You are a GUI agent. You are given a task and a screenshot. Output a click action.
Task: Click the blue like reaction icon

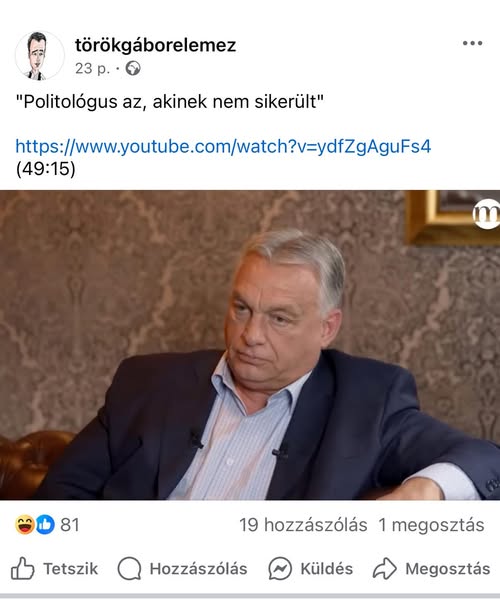(45, 525)
